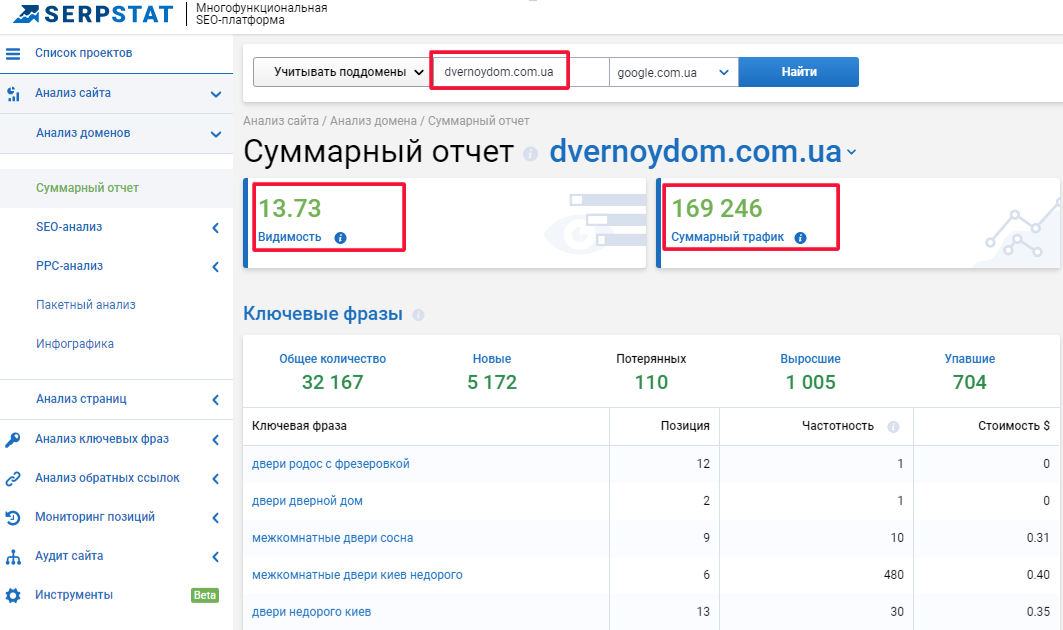Click the 32 167 total count value

(x=332, y=382)
